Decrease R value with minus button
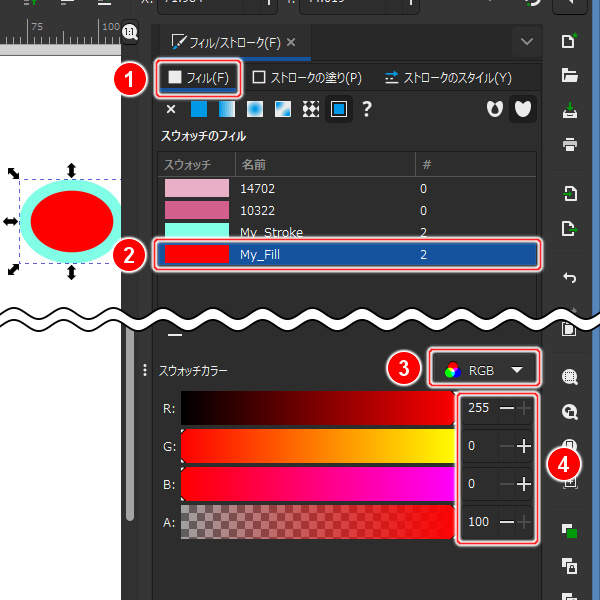600x600 pixels. (x=507, y=408)
